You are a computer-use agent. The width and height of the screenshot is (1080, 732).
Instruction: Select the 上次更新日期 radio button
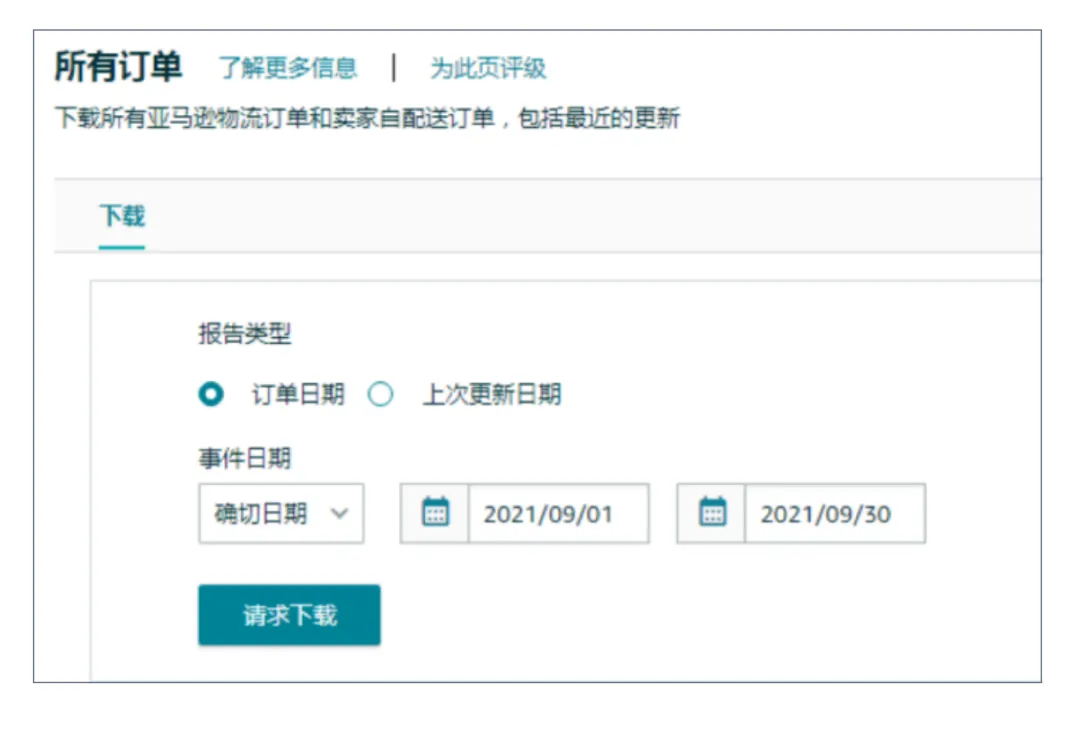380,395
